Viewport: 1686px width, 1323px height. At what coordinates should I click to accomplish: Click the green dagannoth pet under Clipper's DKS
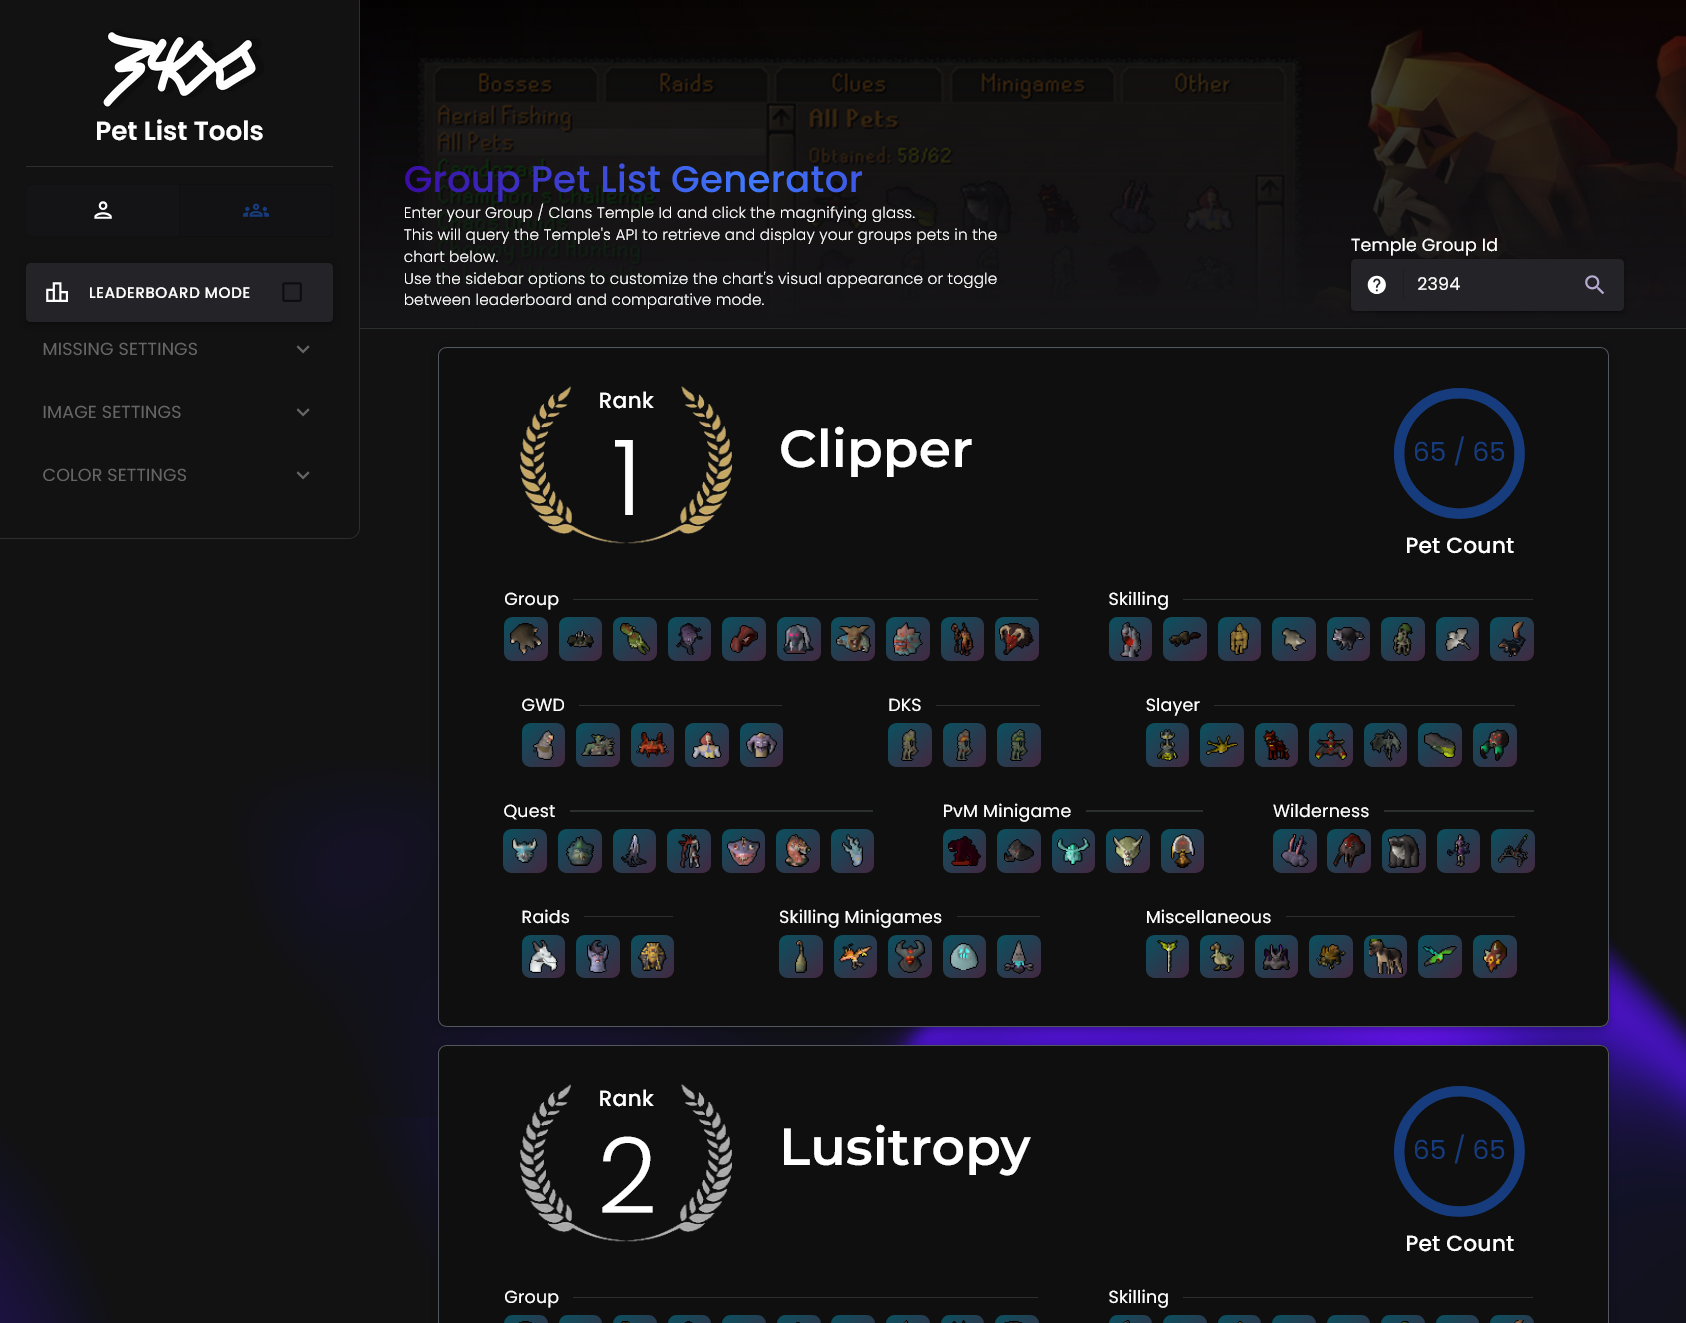tap(1019, 745)
